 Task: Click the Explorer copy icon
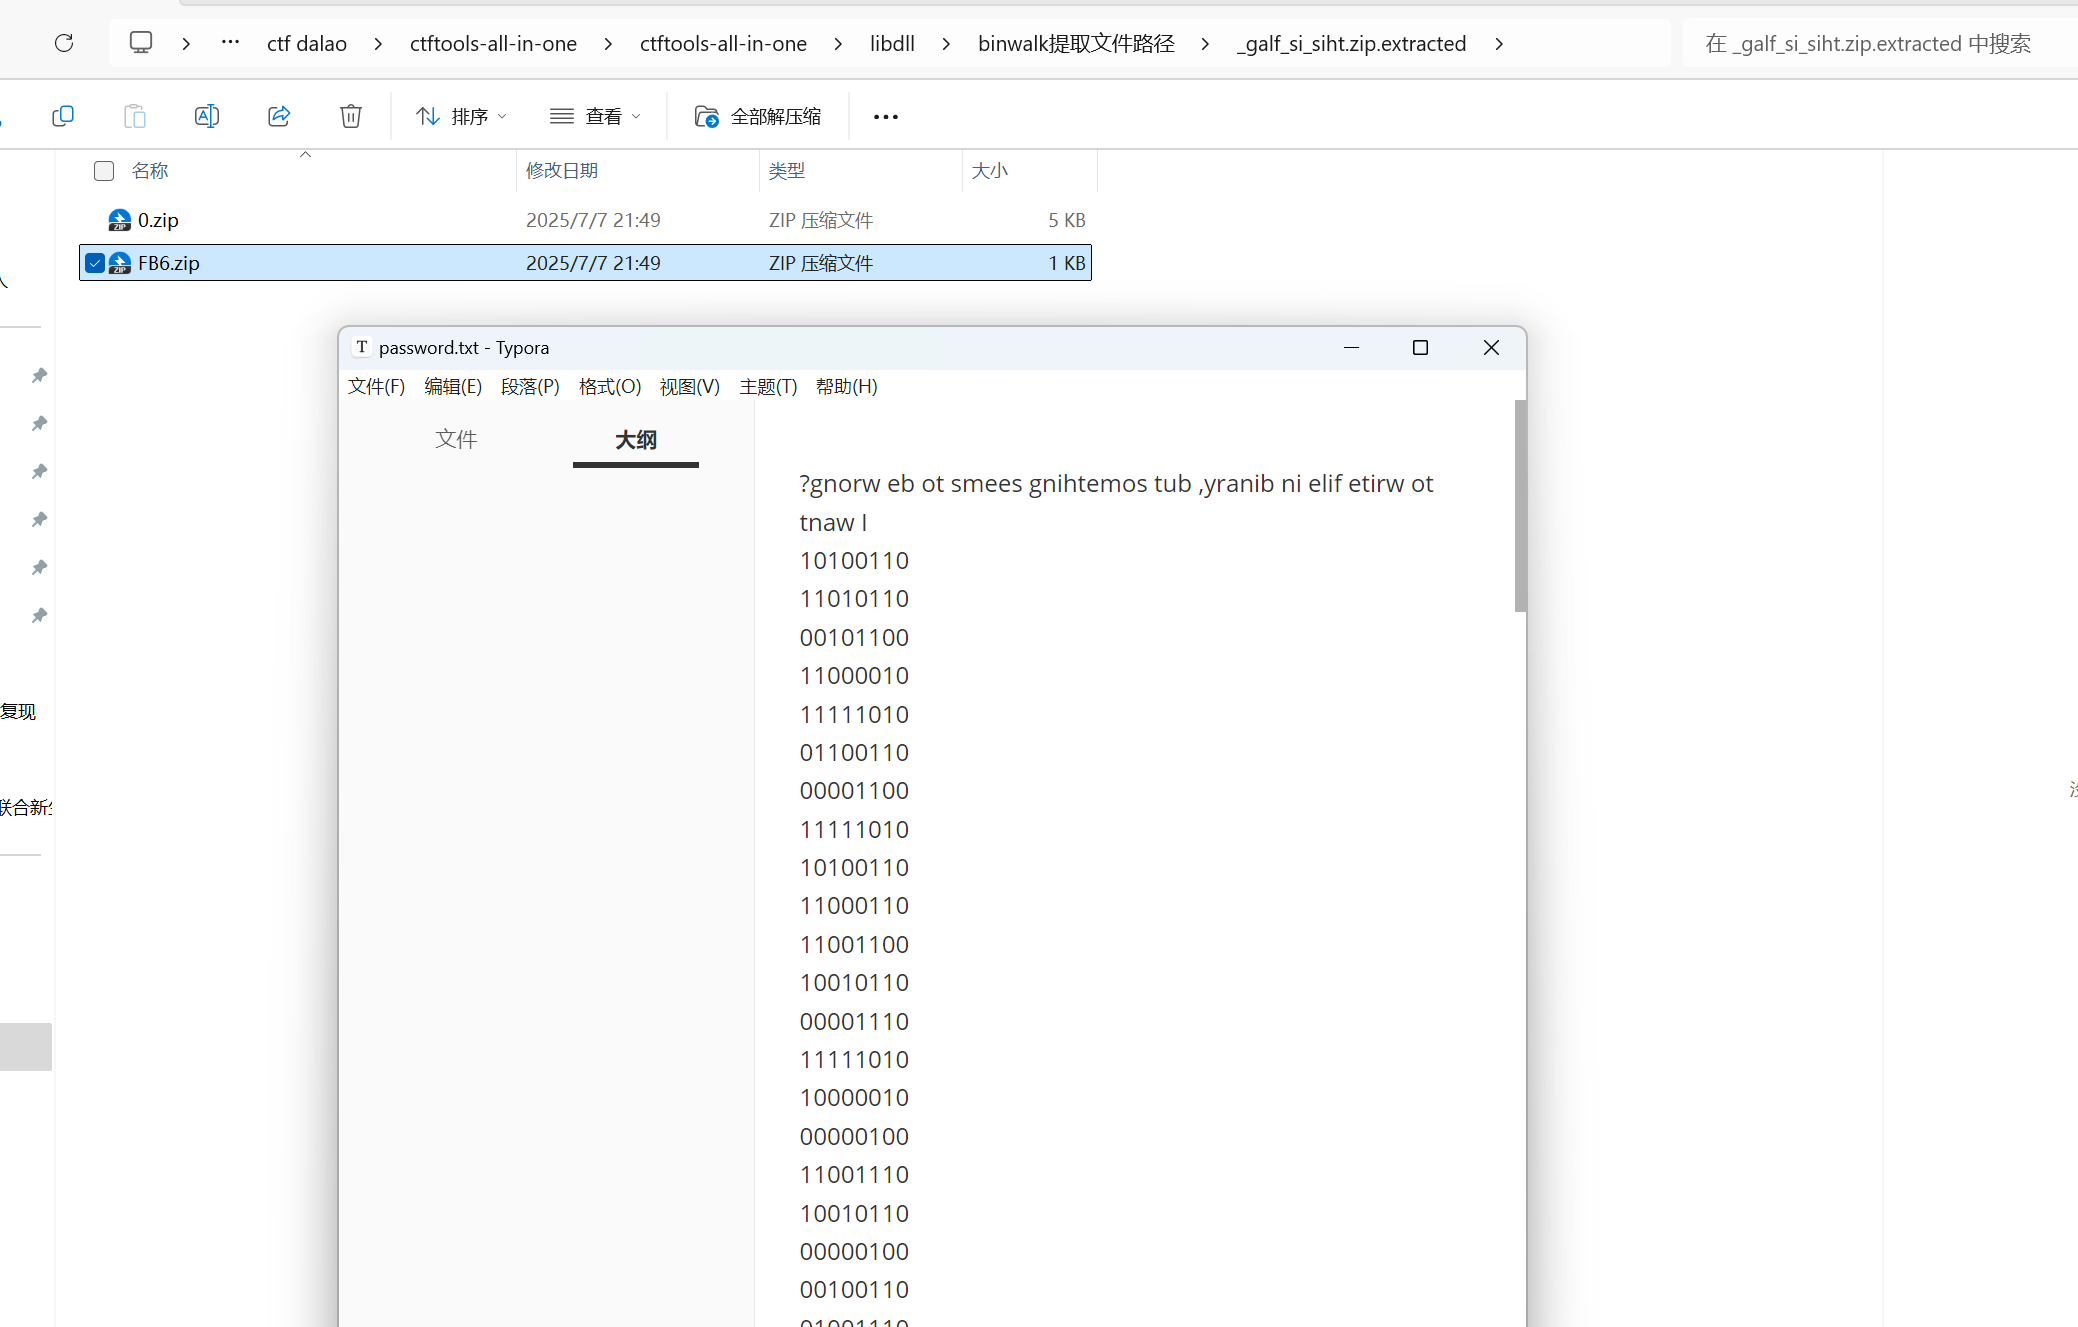[x=63, y=116]
